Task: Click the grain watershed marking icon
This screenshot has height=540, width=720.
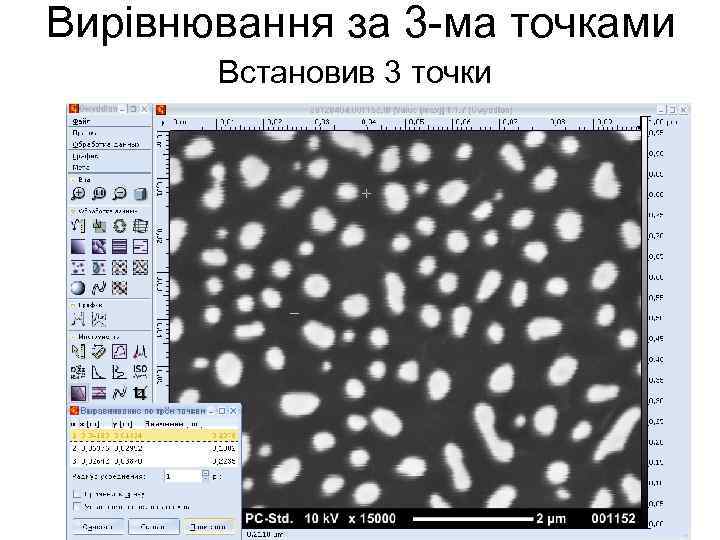Action: pyautogui.click(x=99, y=267)
